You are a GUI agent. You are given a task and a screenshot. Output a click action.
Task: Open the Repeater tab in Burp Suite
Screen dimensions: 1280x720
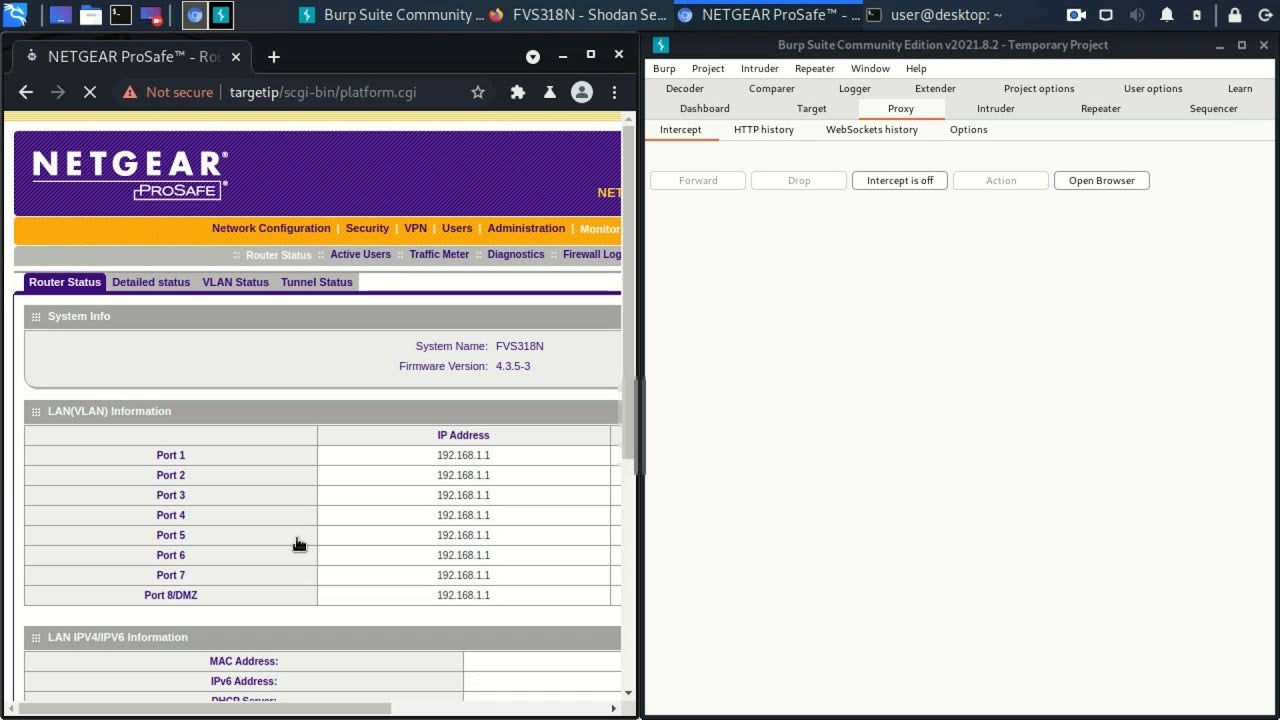click(1100, 109)
